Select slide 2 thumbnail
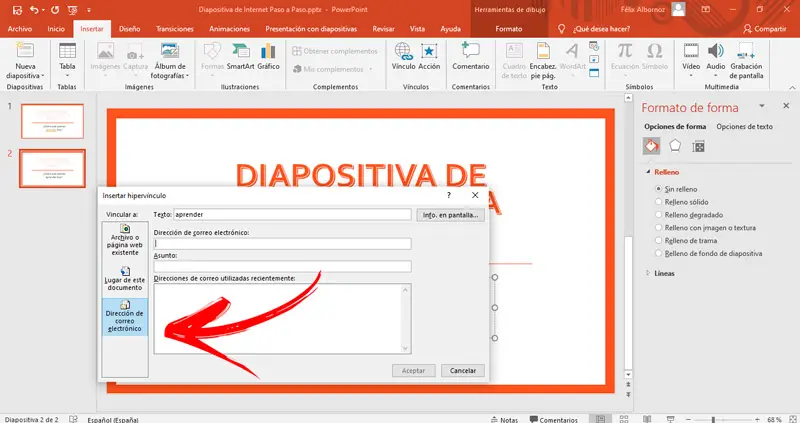The width and height of the screenshot is (800, 423). click(x=52, y=168)
